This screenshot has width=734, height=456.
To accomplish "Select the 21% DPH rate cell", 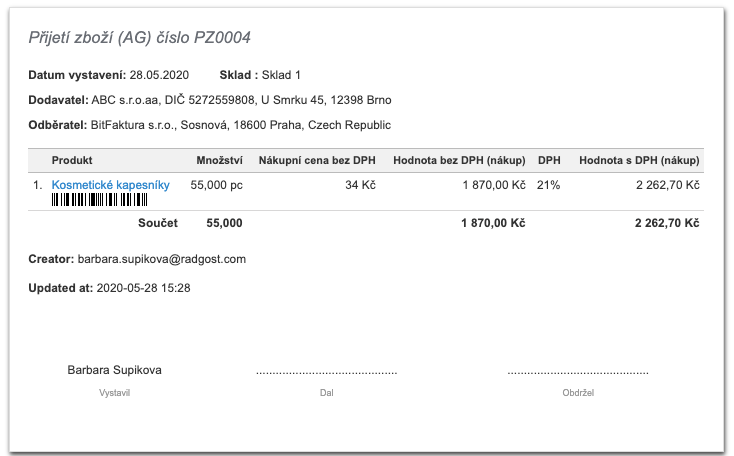I will pyautogui.click(x=549, y=185).
